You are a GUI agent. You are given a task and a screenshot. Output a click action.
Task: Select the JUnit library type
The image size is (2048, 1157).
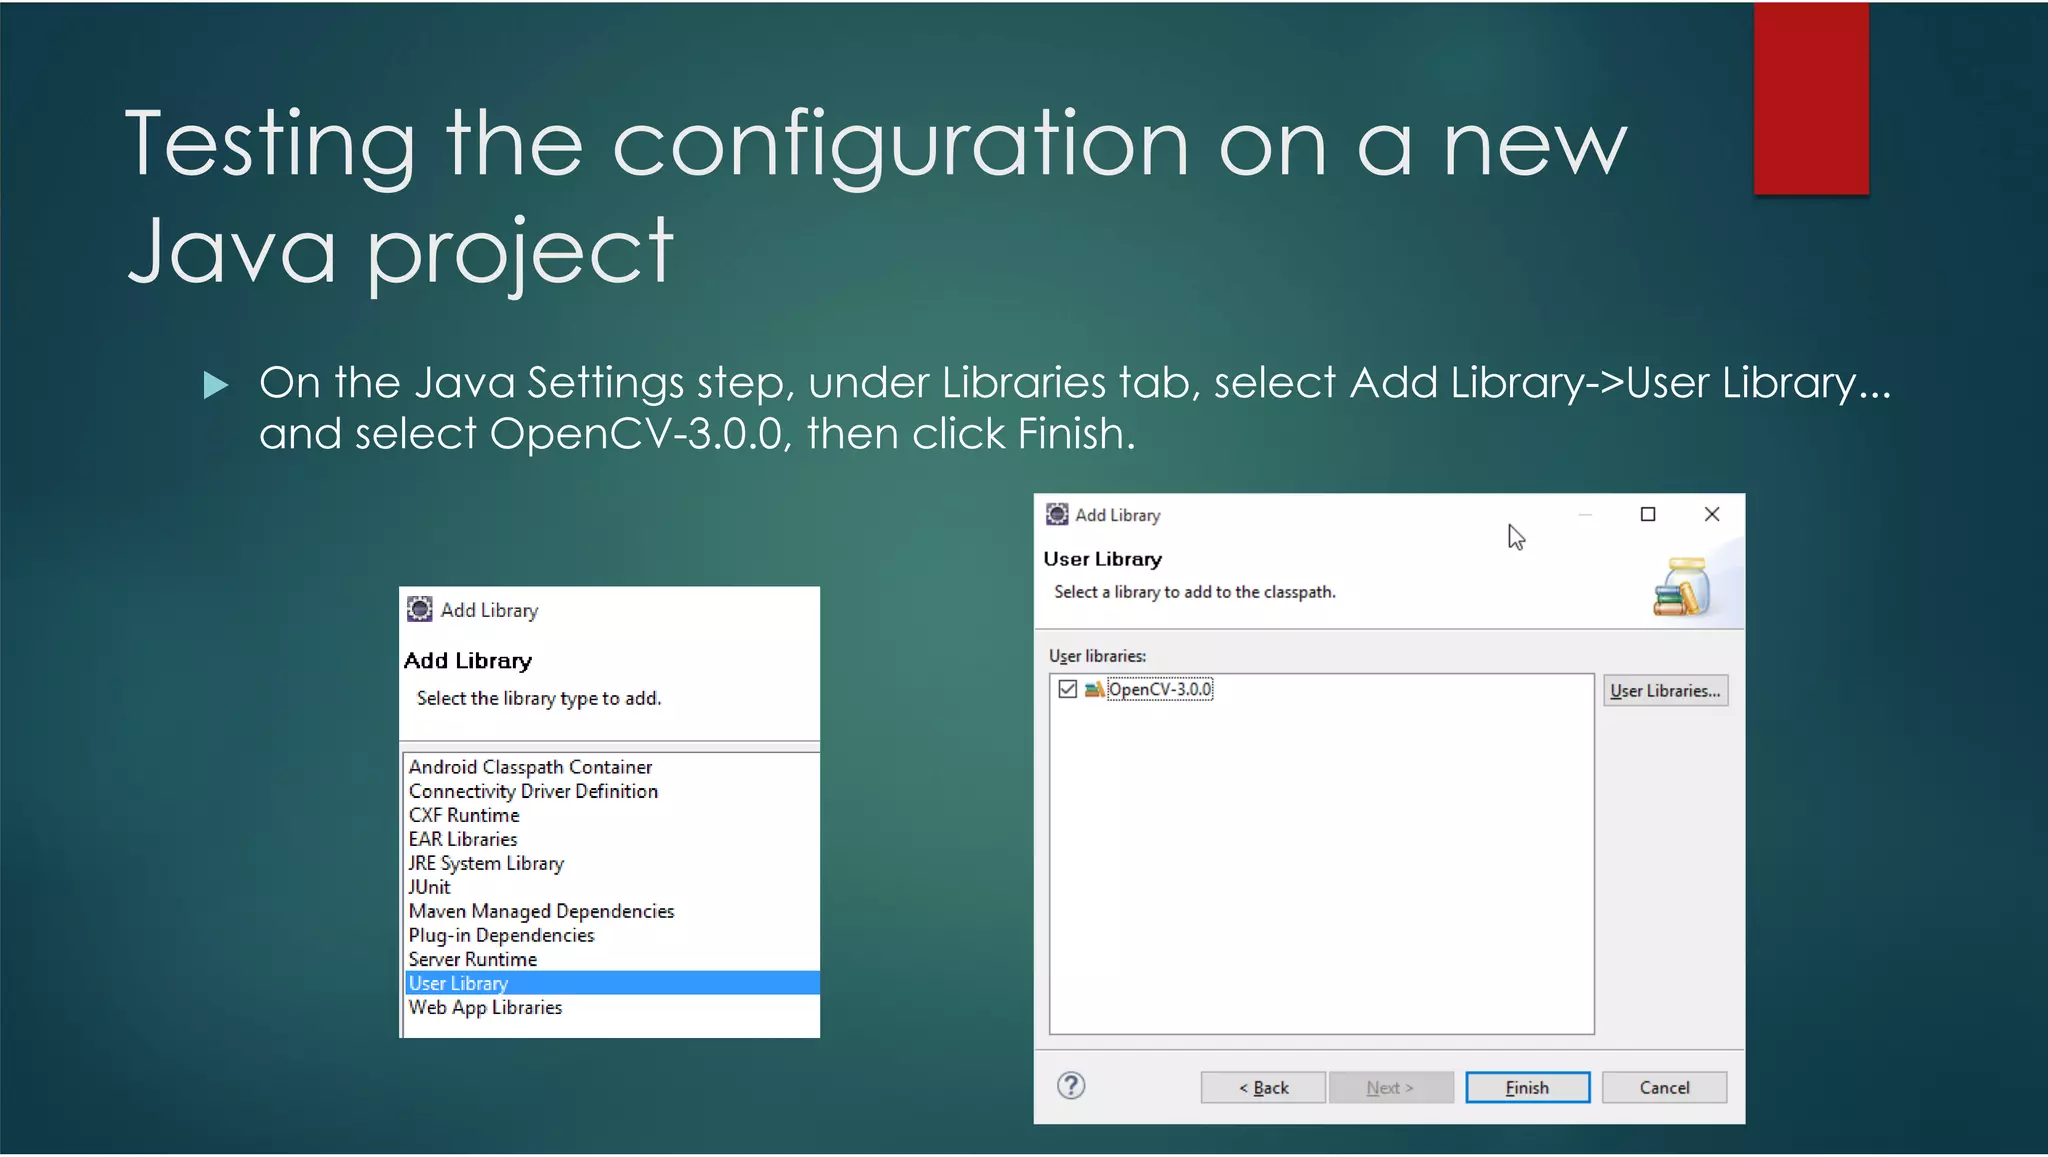[430, 887]
